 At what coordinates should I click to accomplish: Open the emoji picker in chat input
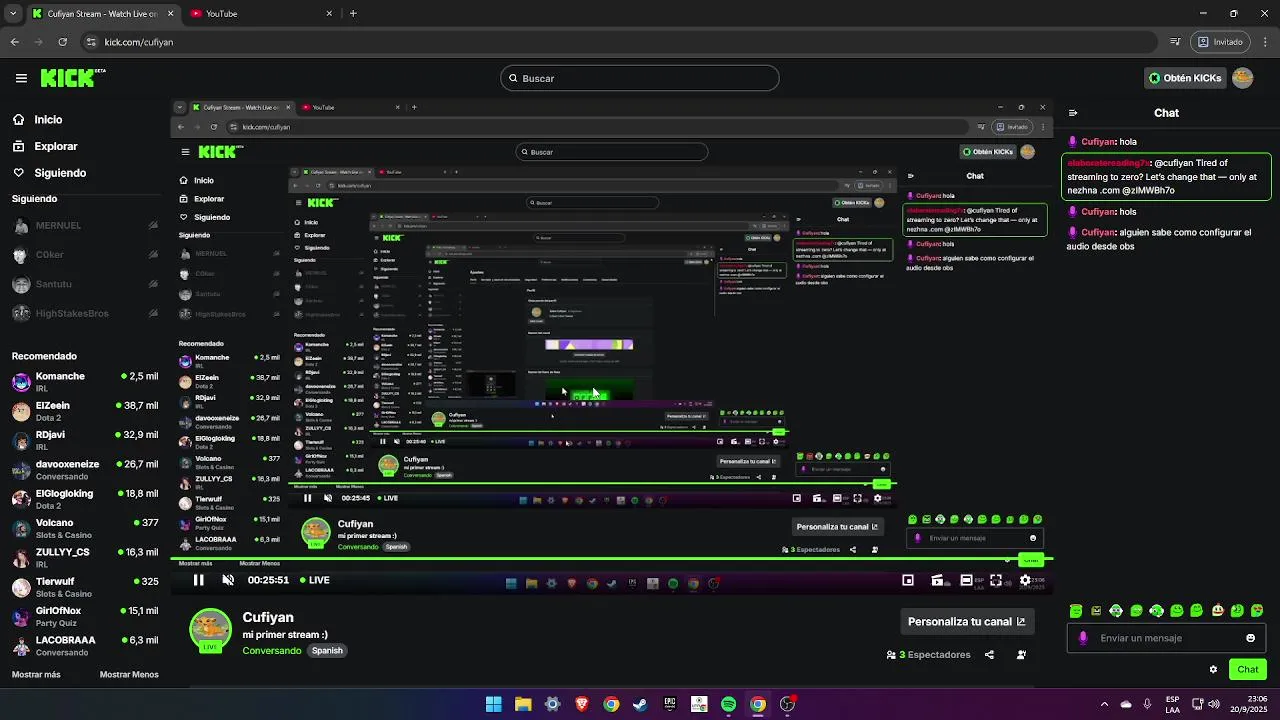(x=1250, y=638)
